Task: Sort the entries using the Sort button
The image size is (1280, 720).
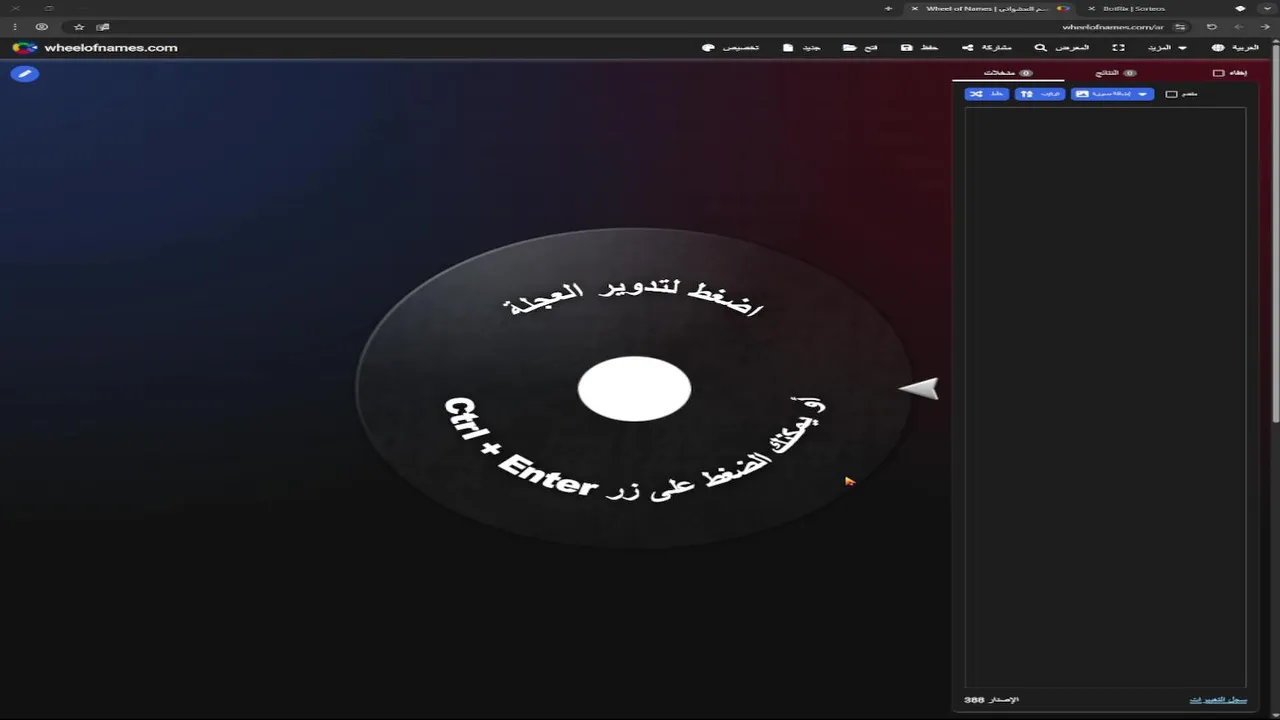Action: click(1040, 94)
